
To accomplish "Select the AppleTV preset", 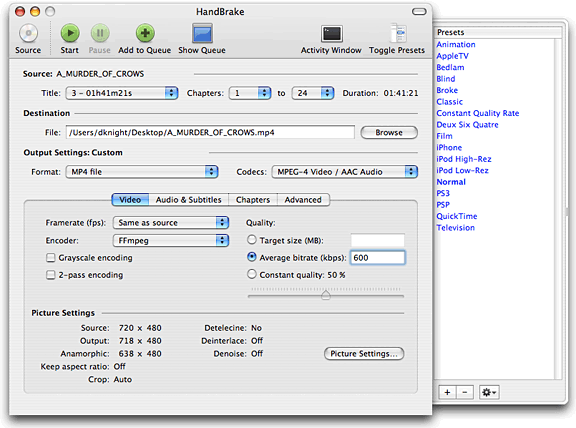I will pyautogui.click(x=453, y=56).
